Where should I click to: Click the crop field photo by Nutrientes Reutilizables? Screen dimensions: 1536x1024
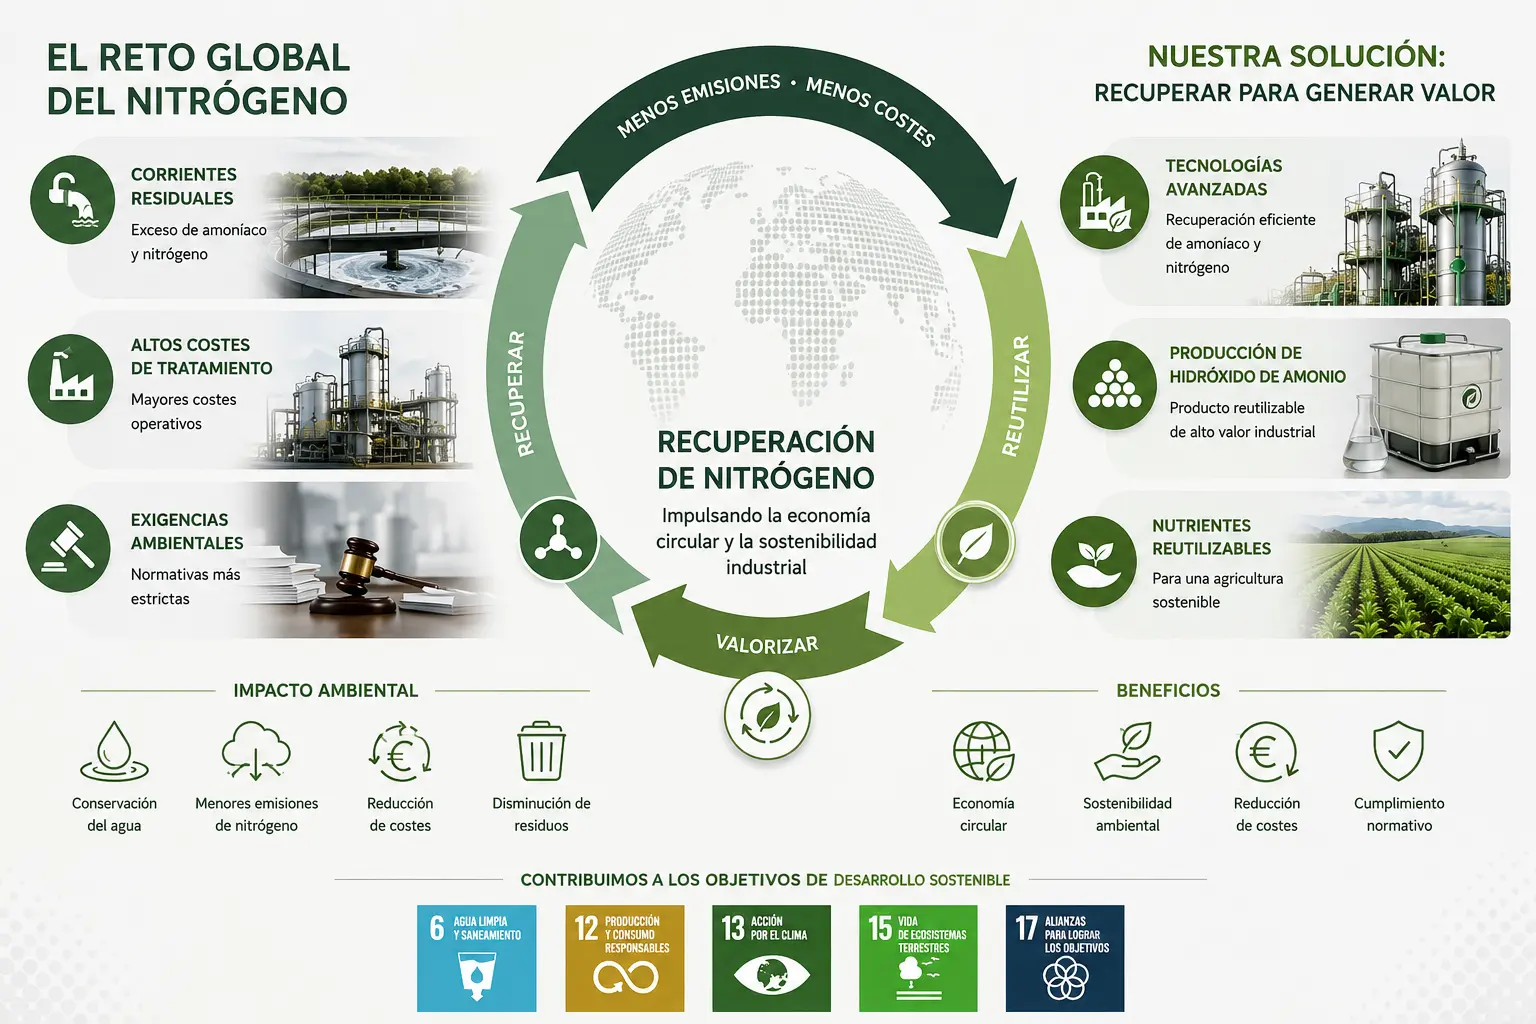click(x=1405, y=565)
